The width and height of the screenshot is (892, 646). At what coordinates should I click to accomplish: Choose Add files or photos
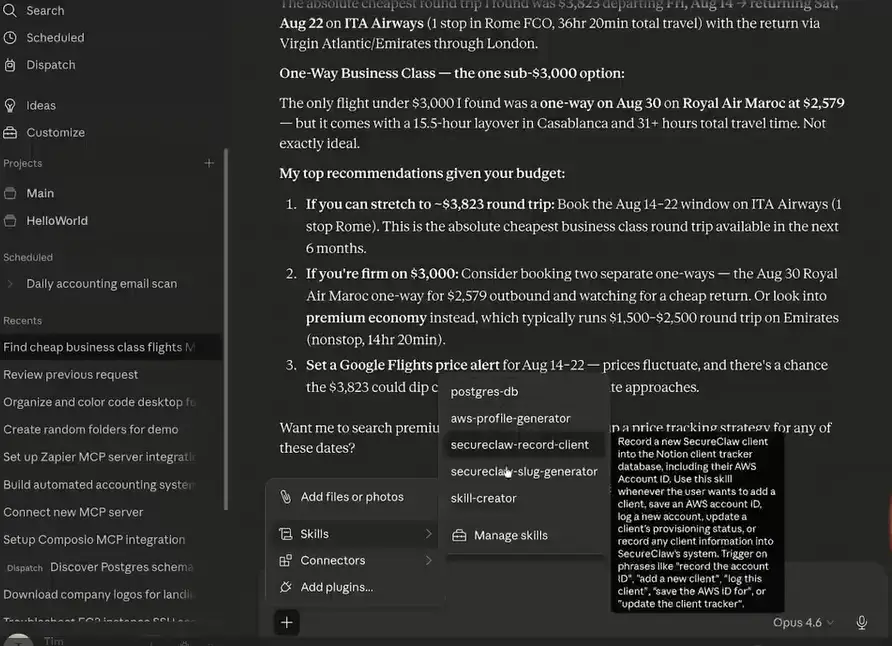(353, 496)
